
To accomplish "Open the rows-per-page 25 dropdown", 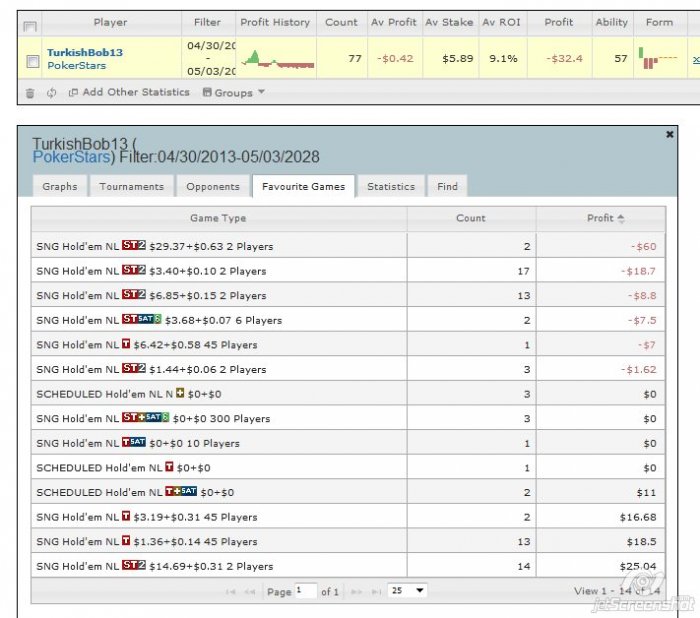I will click(x=407, y=591).
